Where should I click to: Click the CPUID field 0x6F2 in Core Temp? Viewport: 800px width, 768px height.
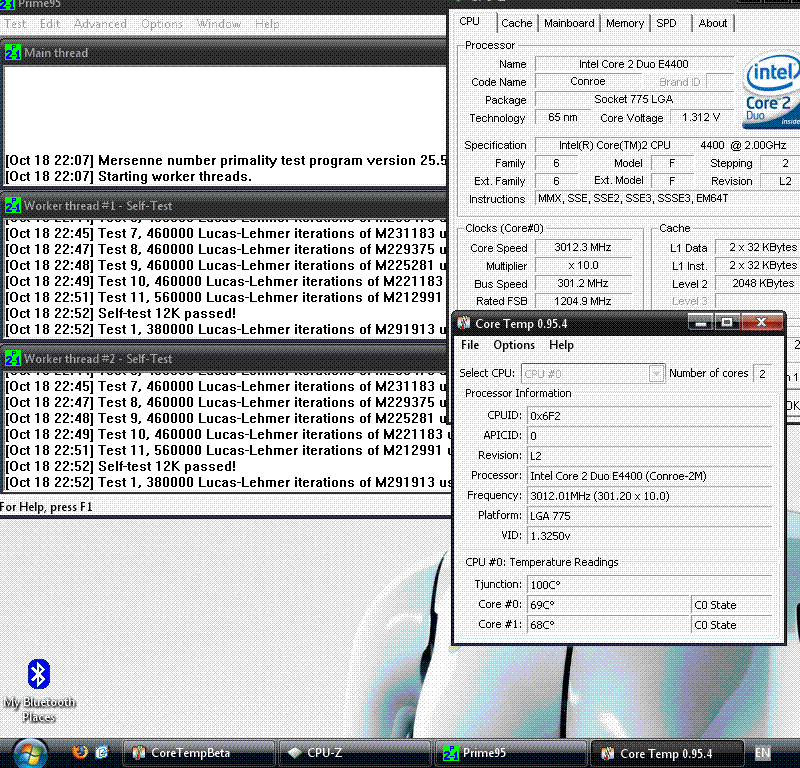click(x=649, y=416)
